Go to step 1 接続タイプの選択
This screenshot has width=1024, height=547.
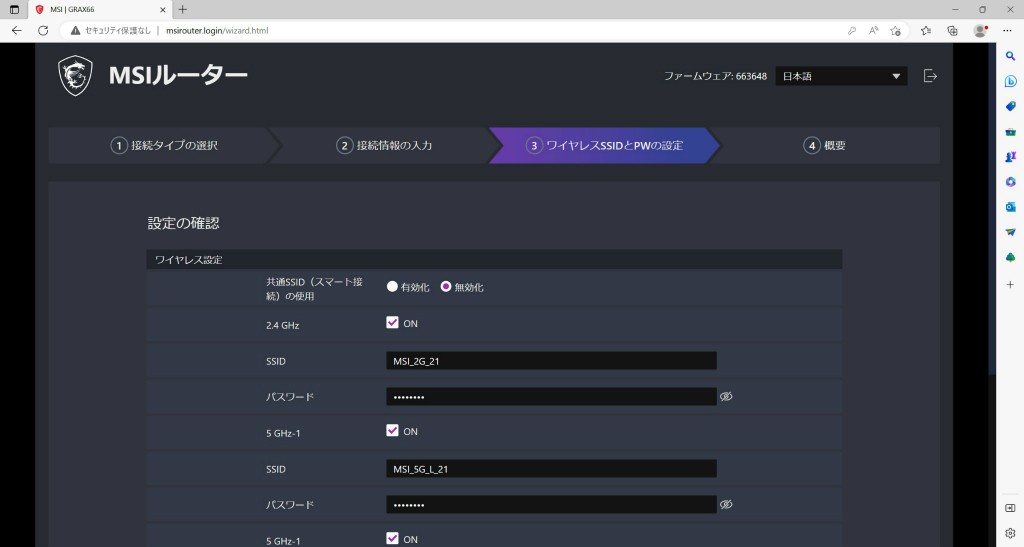164,145
